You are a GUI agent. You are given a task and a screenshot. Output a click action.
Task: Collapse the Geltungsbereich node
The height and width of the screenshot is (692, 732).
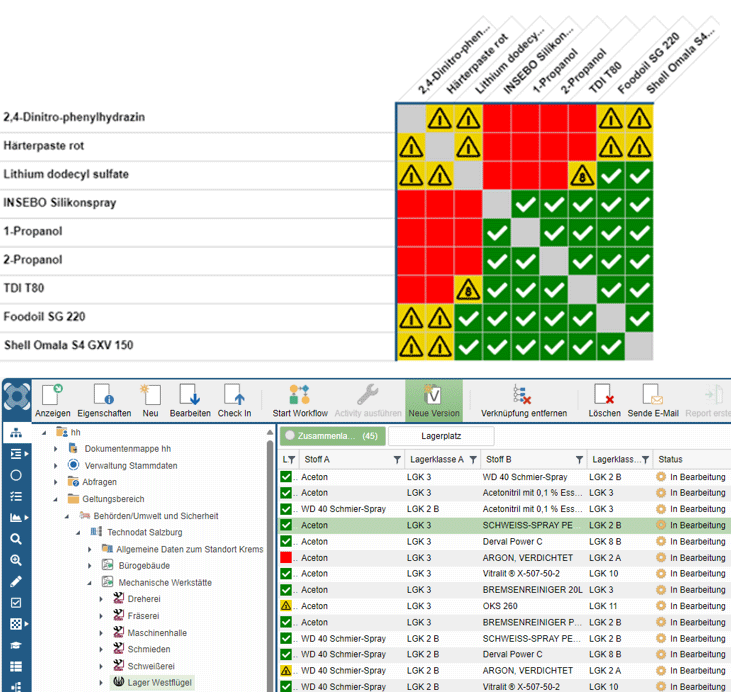pos(56,499)
